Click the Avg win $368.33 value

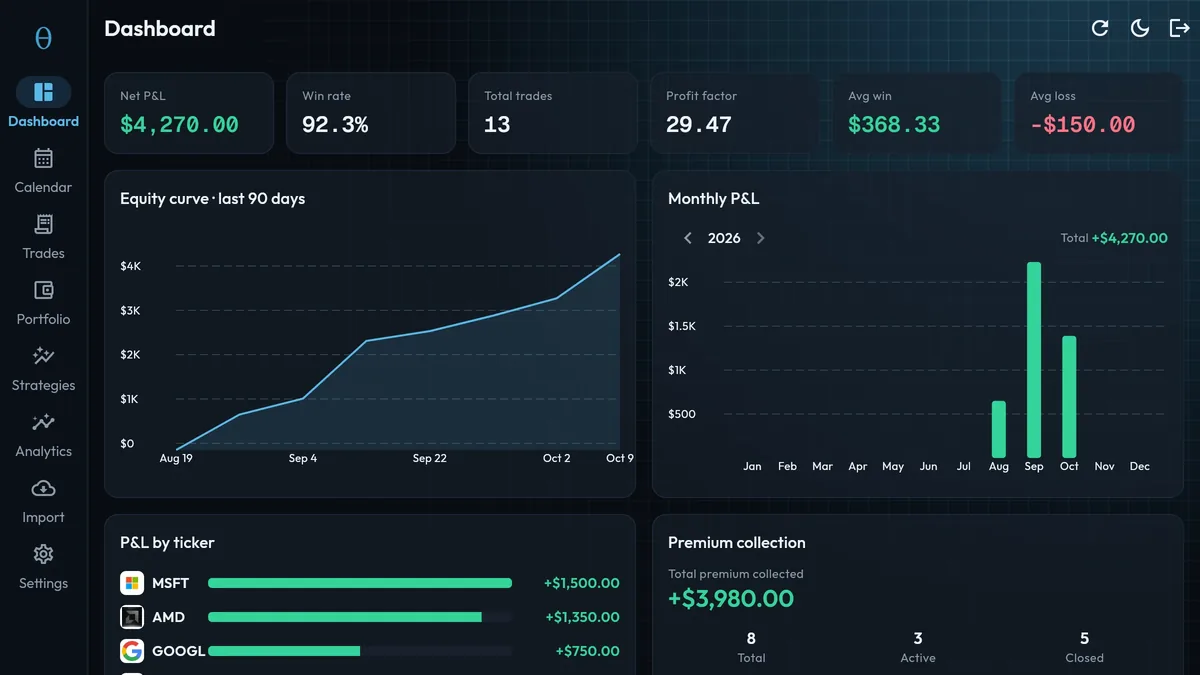894,125
